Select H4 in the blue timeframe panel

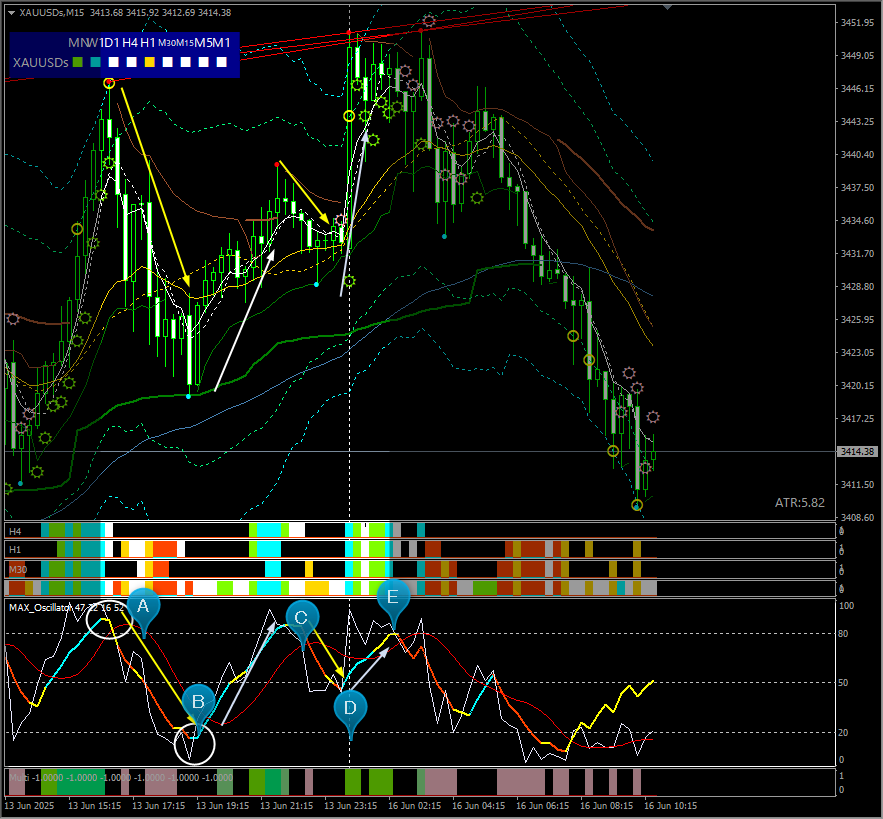coord(130,43)
